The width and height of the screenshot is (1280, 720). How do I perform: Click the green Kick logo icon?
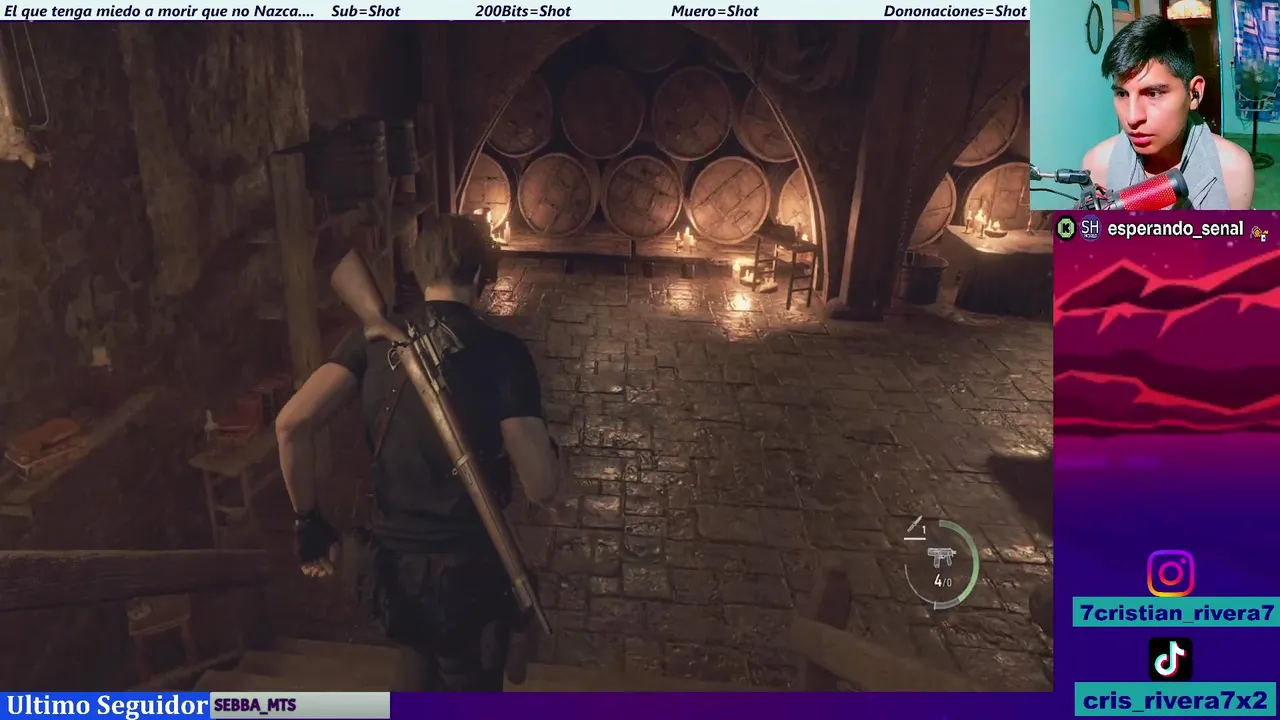point(1066,229)
